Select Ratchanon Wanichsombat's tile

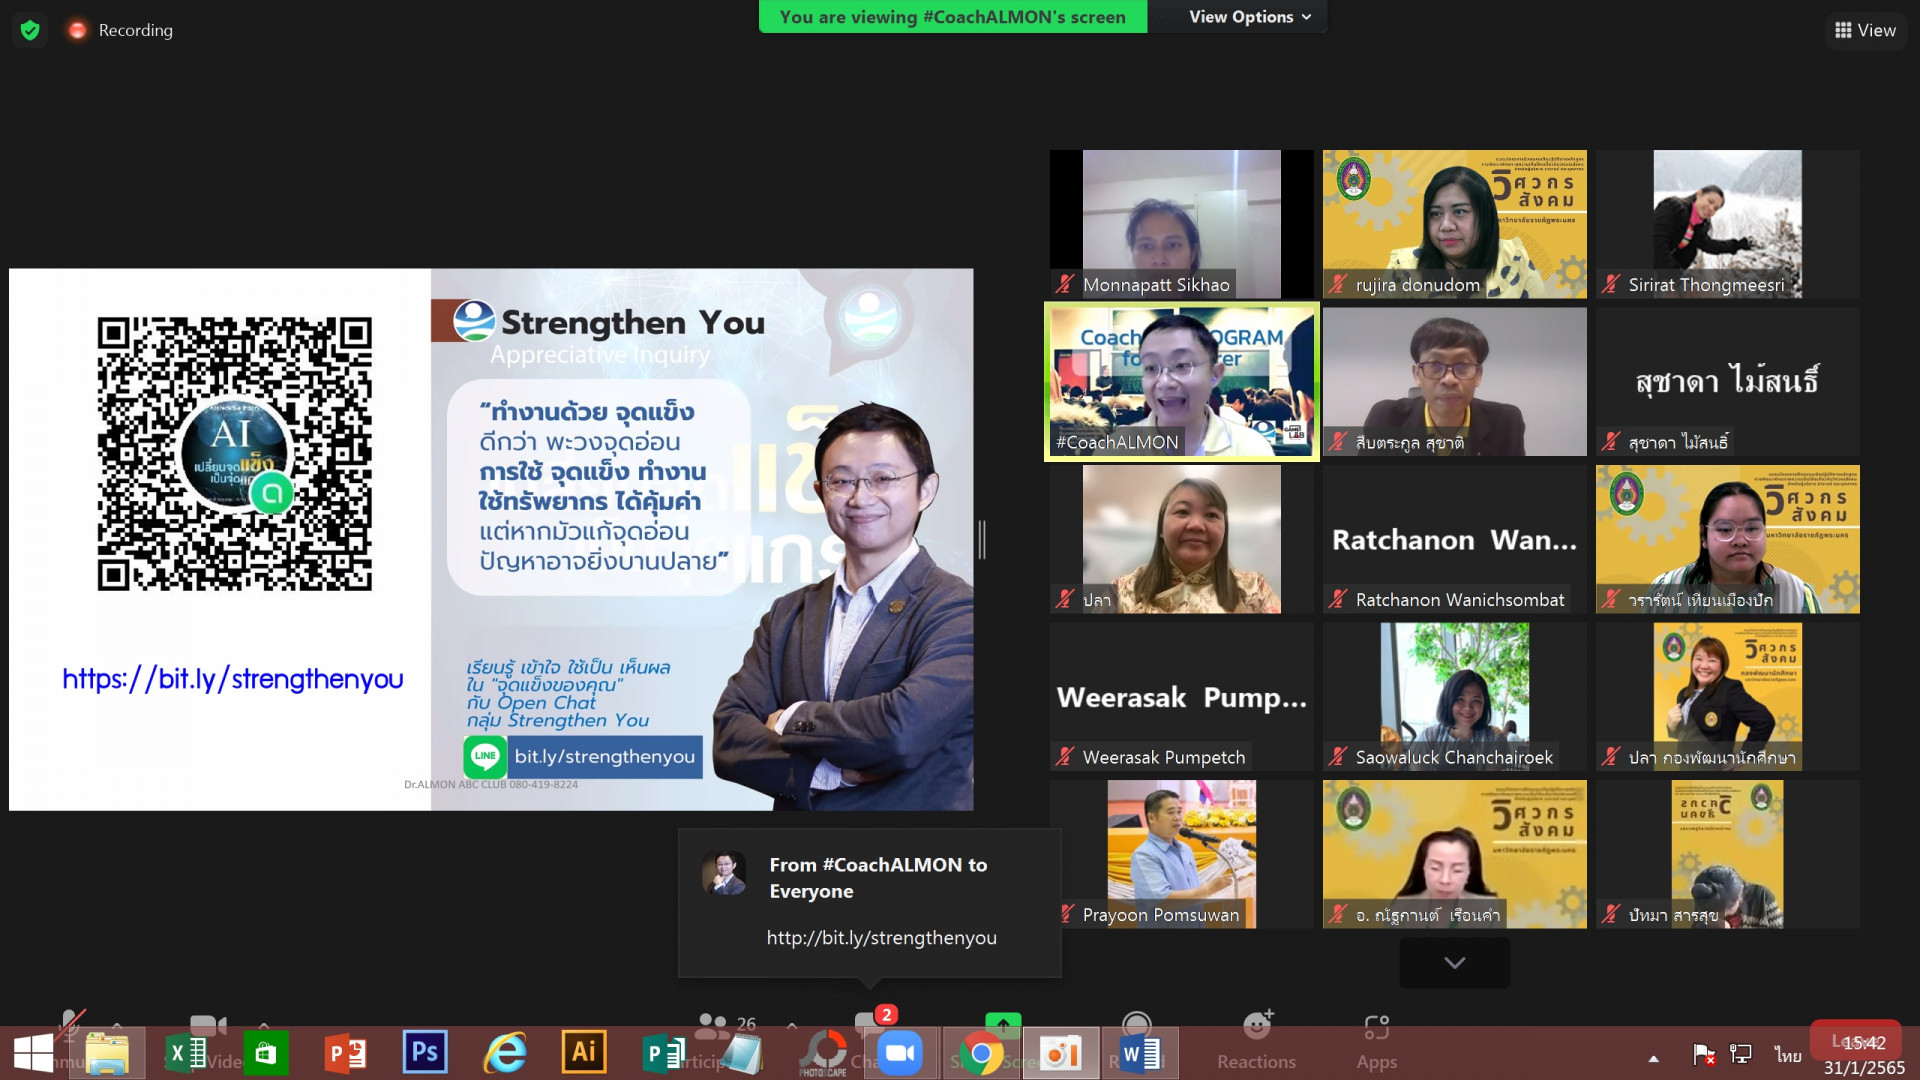pyautogui.click(x=1454, y=540)
